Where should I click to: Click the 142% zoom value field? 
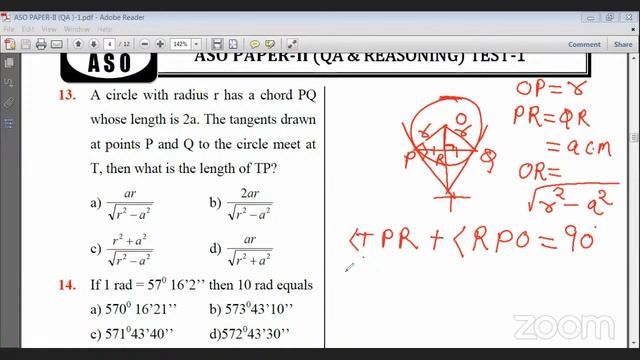pos(181,44)
